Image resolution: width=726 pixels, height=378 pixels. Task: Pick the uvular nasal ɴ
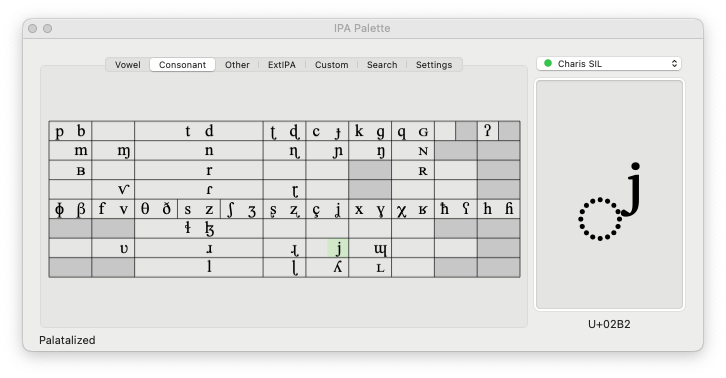(x=423, y=151)
